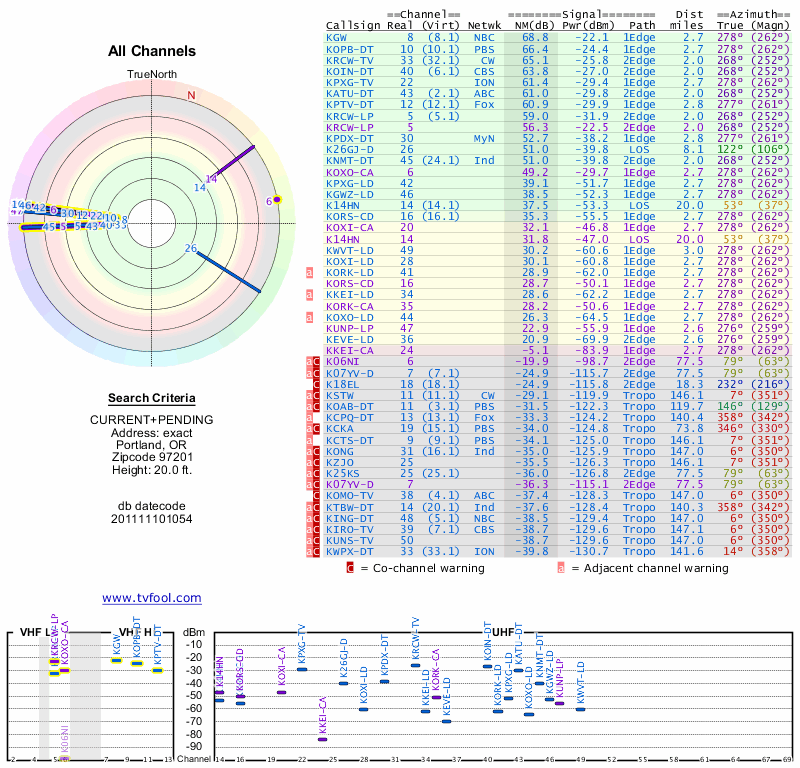The image size is (800, 768).
Task: Click the db datecode 201111101054 value
Action: click(152, 519)
